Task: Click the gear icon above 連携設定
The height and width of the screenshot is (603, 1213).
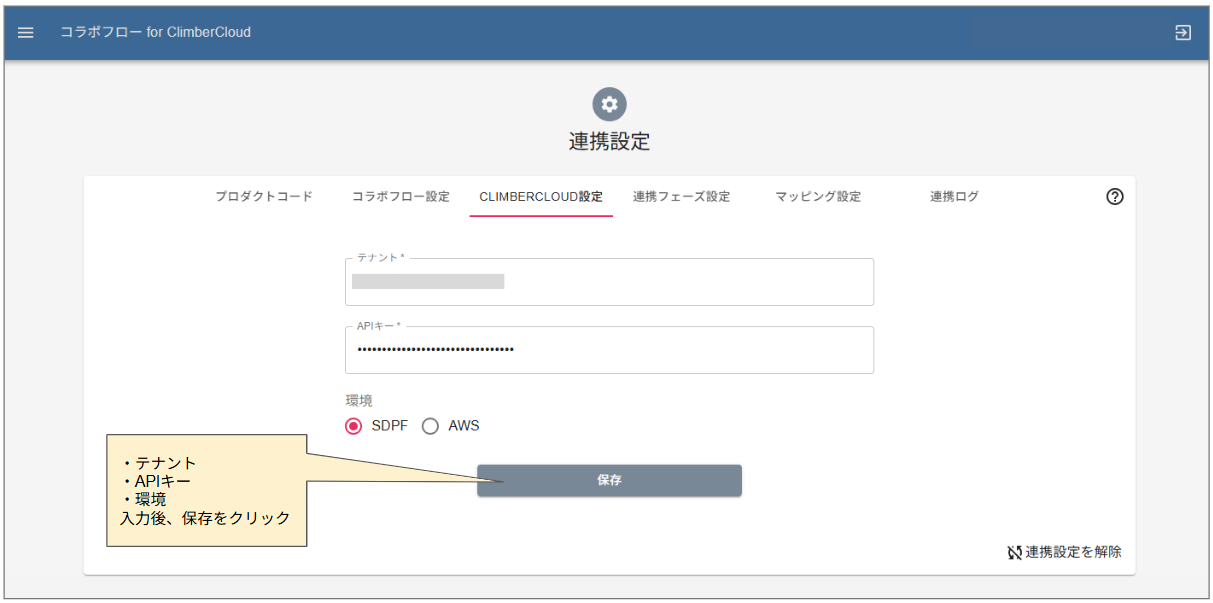Action: coord(609,104)
